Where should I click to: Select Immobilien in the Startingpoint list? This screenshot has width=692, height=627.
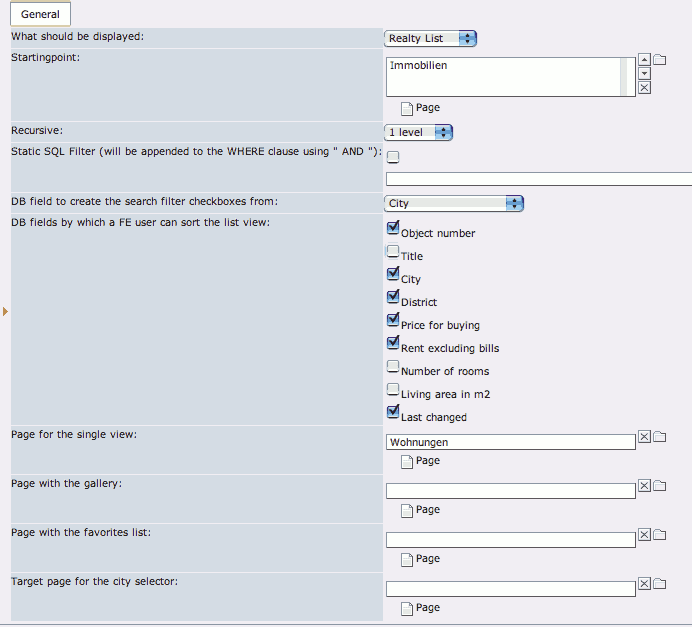click(x=418, y=65)
